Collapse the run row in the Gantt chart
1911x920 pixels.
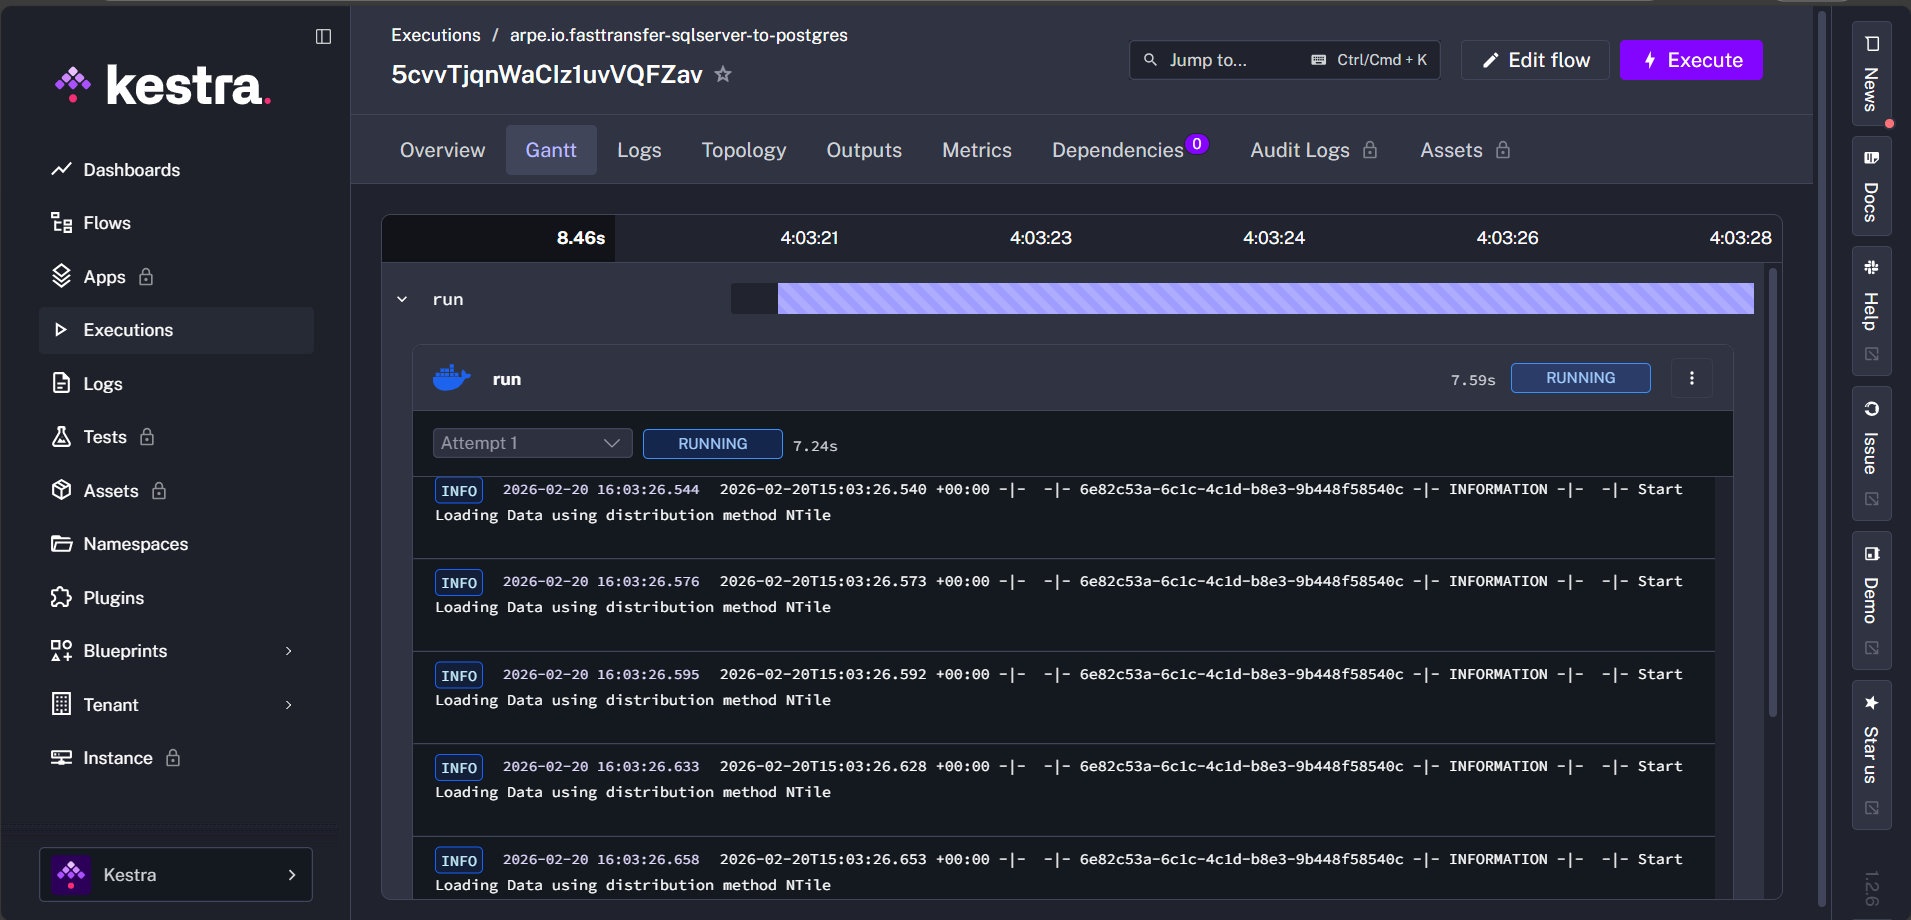pyautogui.click(x=401, y=298)
